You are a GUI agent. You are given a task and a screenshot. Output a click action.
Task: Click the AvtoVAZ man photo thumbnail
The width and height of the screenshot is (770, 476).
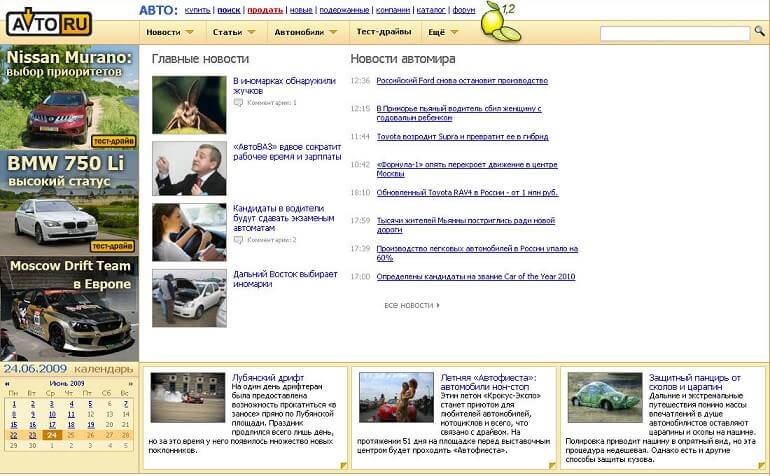pyautogui.click(x=189, y=168)
